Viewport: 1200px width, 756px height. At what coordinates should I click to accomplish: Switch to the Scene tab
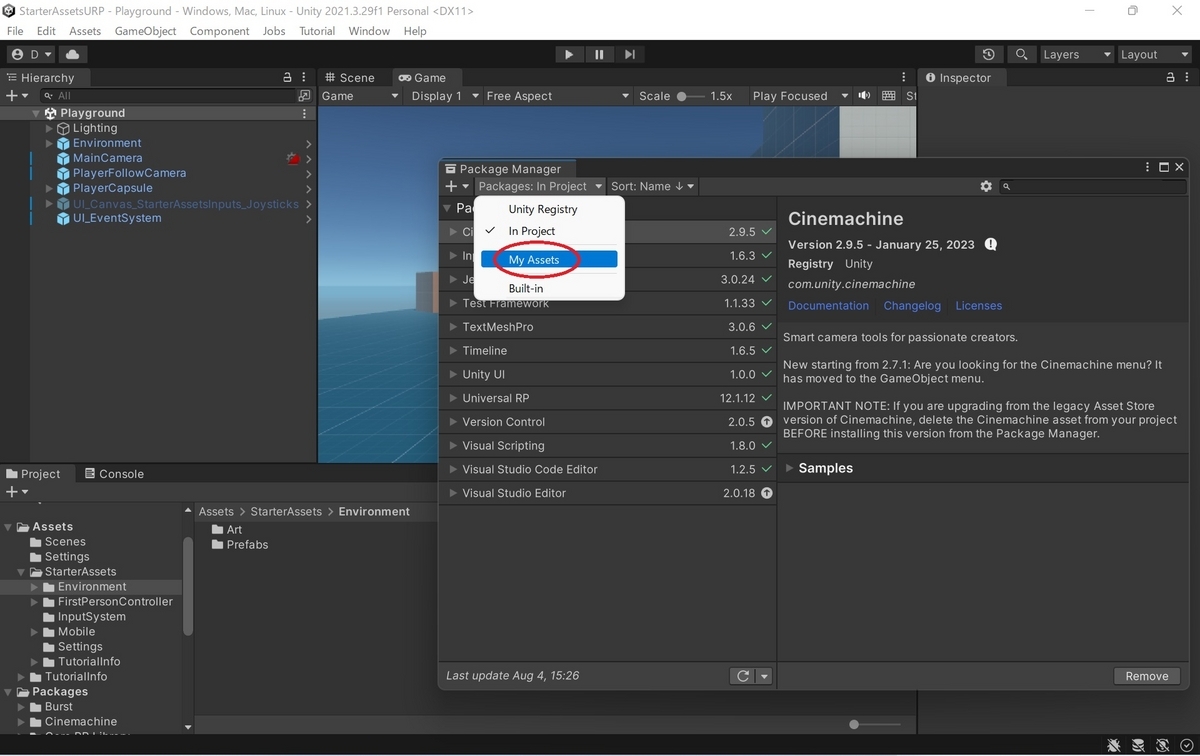pos(350,77)
